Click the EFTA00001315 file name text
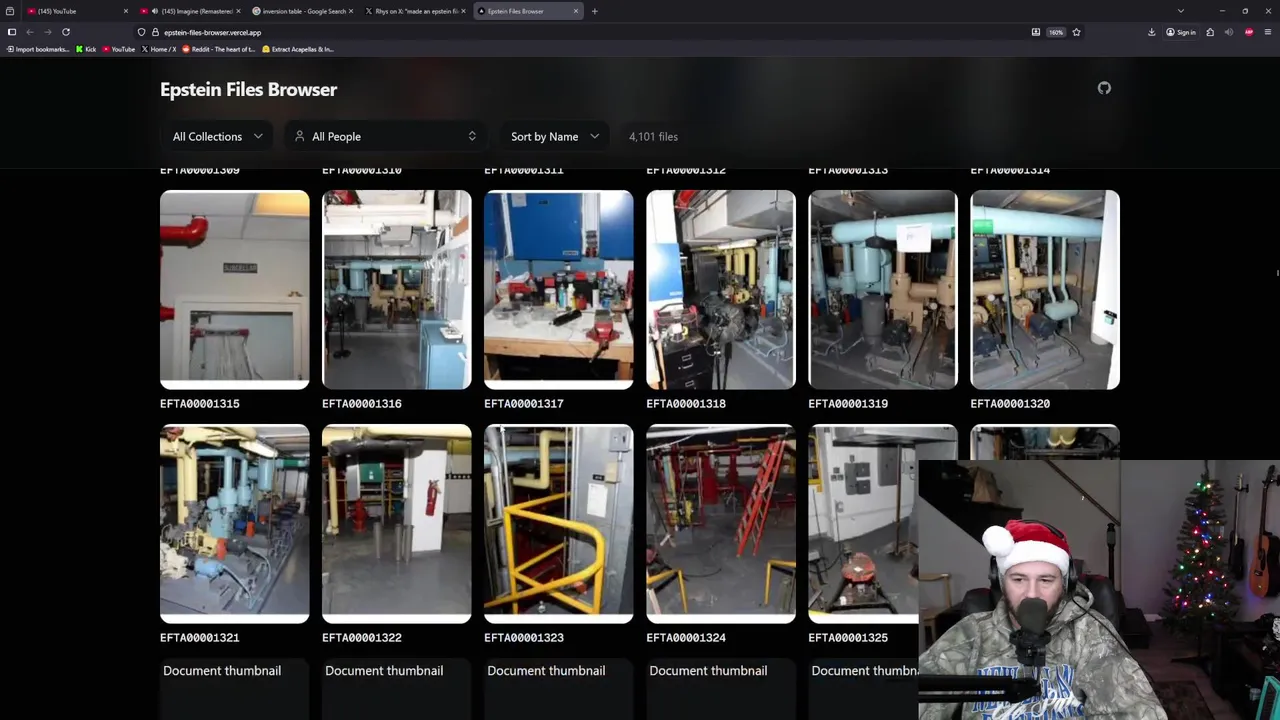Viewport: 1280px width, 720px height. [200, 403]
